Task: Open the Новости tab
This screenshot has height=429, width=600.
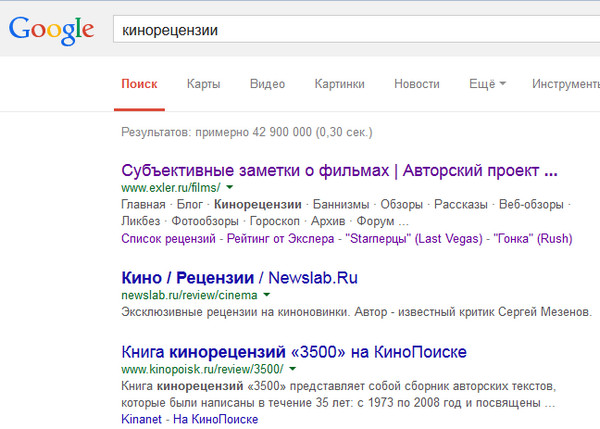Action: point(416,84)
